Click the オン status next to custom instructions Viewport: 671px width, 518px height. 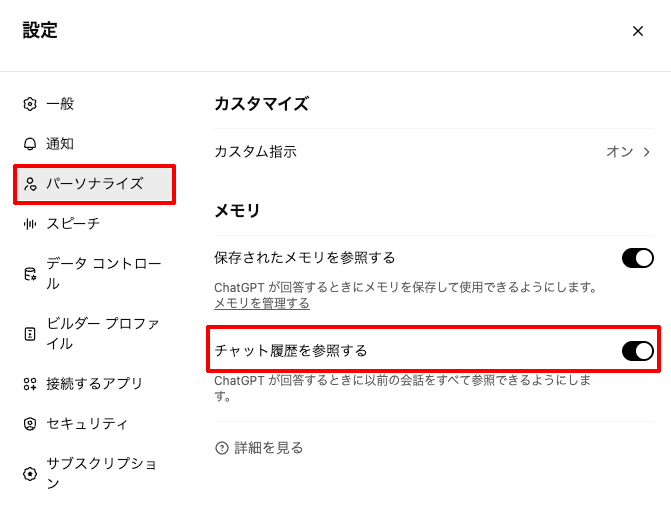pyautogui.click(x=619, y=152)
